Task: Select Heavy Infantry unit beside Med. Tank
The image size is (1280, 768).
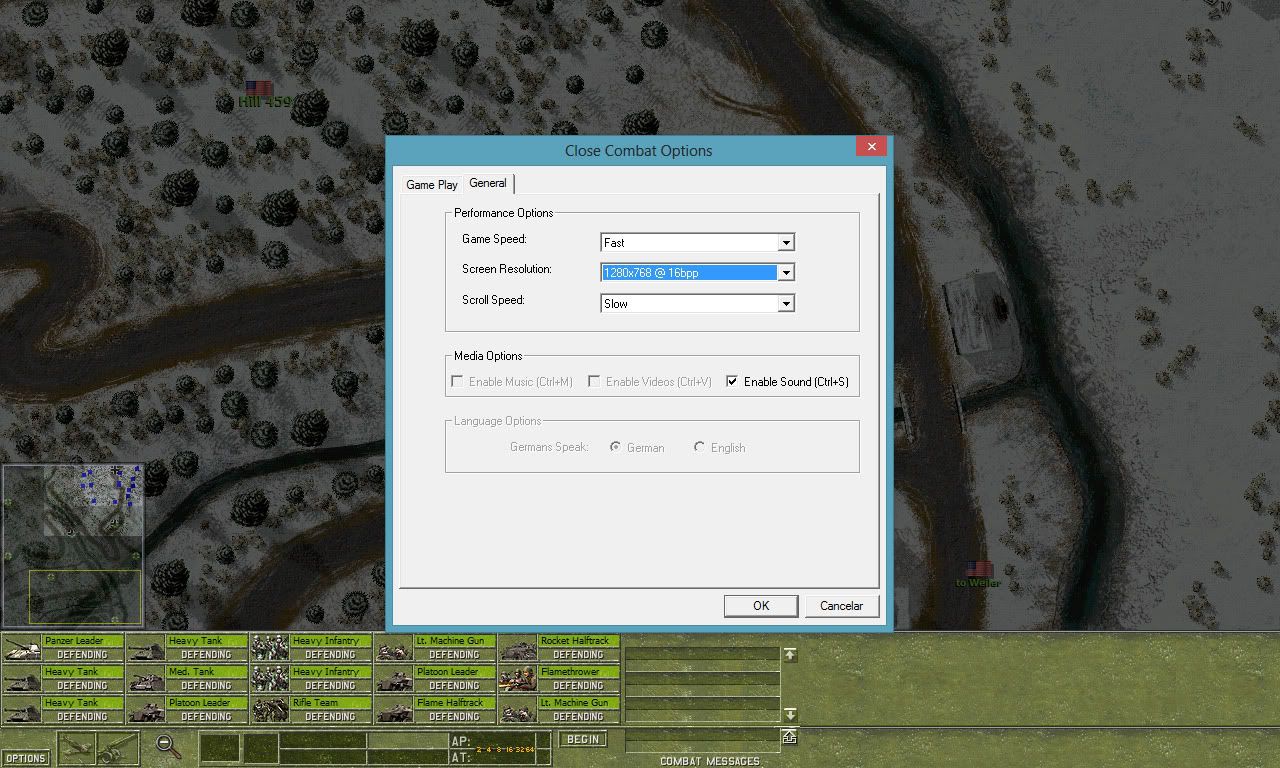Action: tap(311, 679)
